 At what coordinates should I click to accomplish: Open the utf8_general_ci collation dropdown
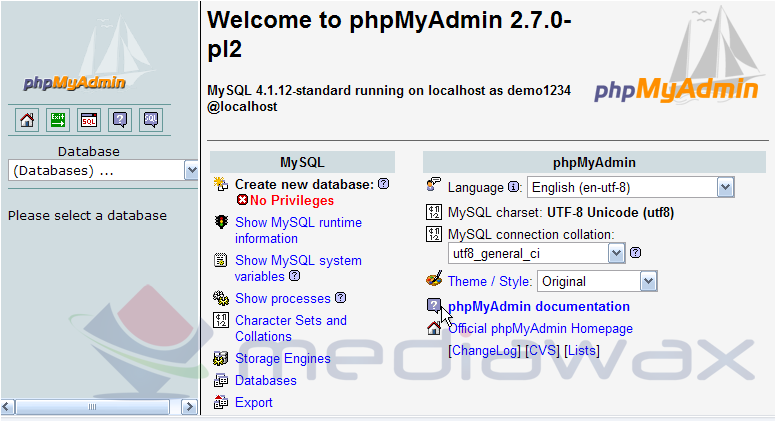pyautogui.click(x=536, y=254)
